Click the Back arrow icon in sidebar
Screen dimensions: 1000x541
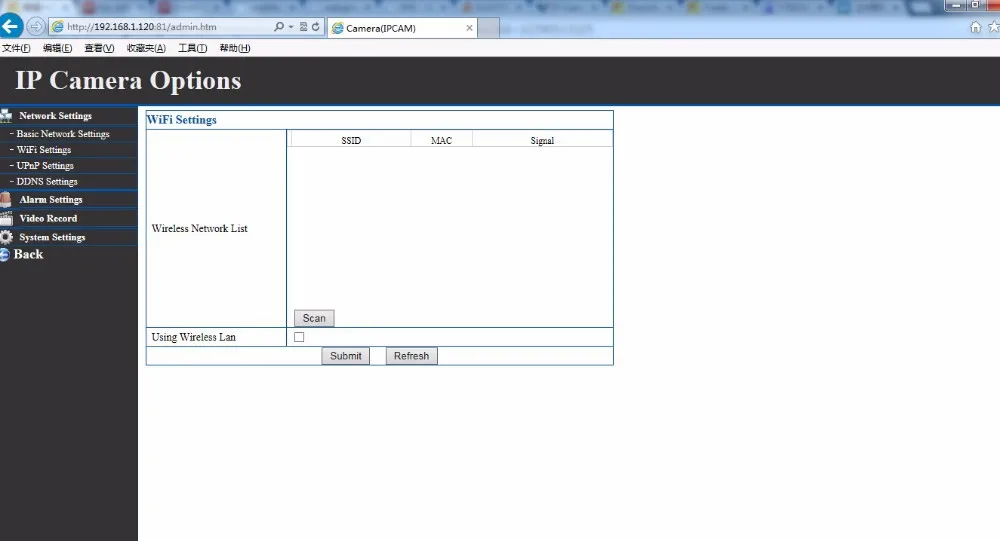[4, 255]
